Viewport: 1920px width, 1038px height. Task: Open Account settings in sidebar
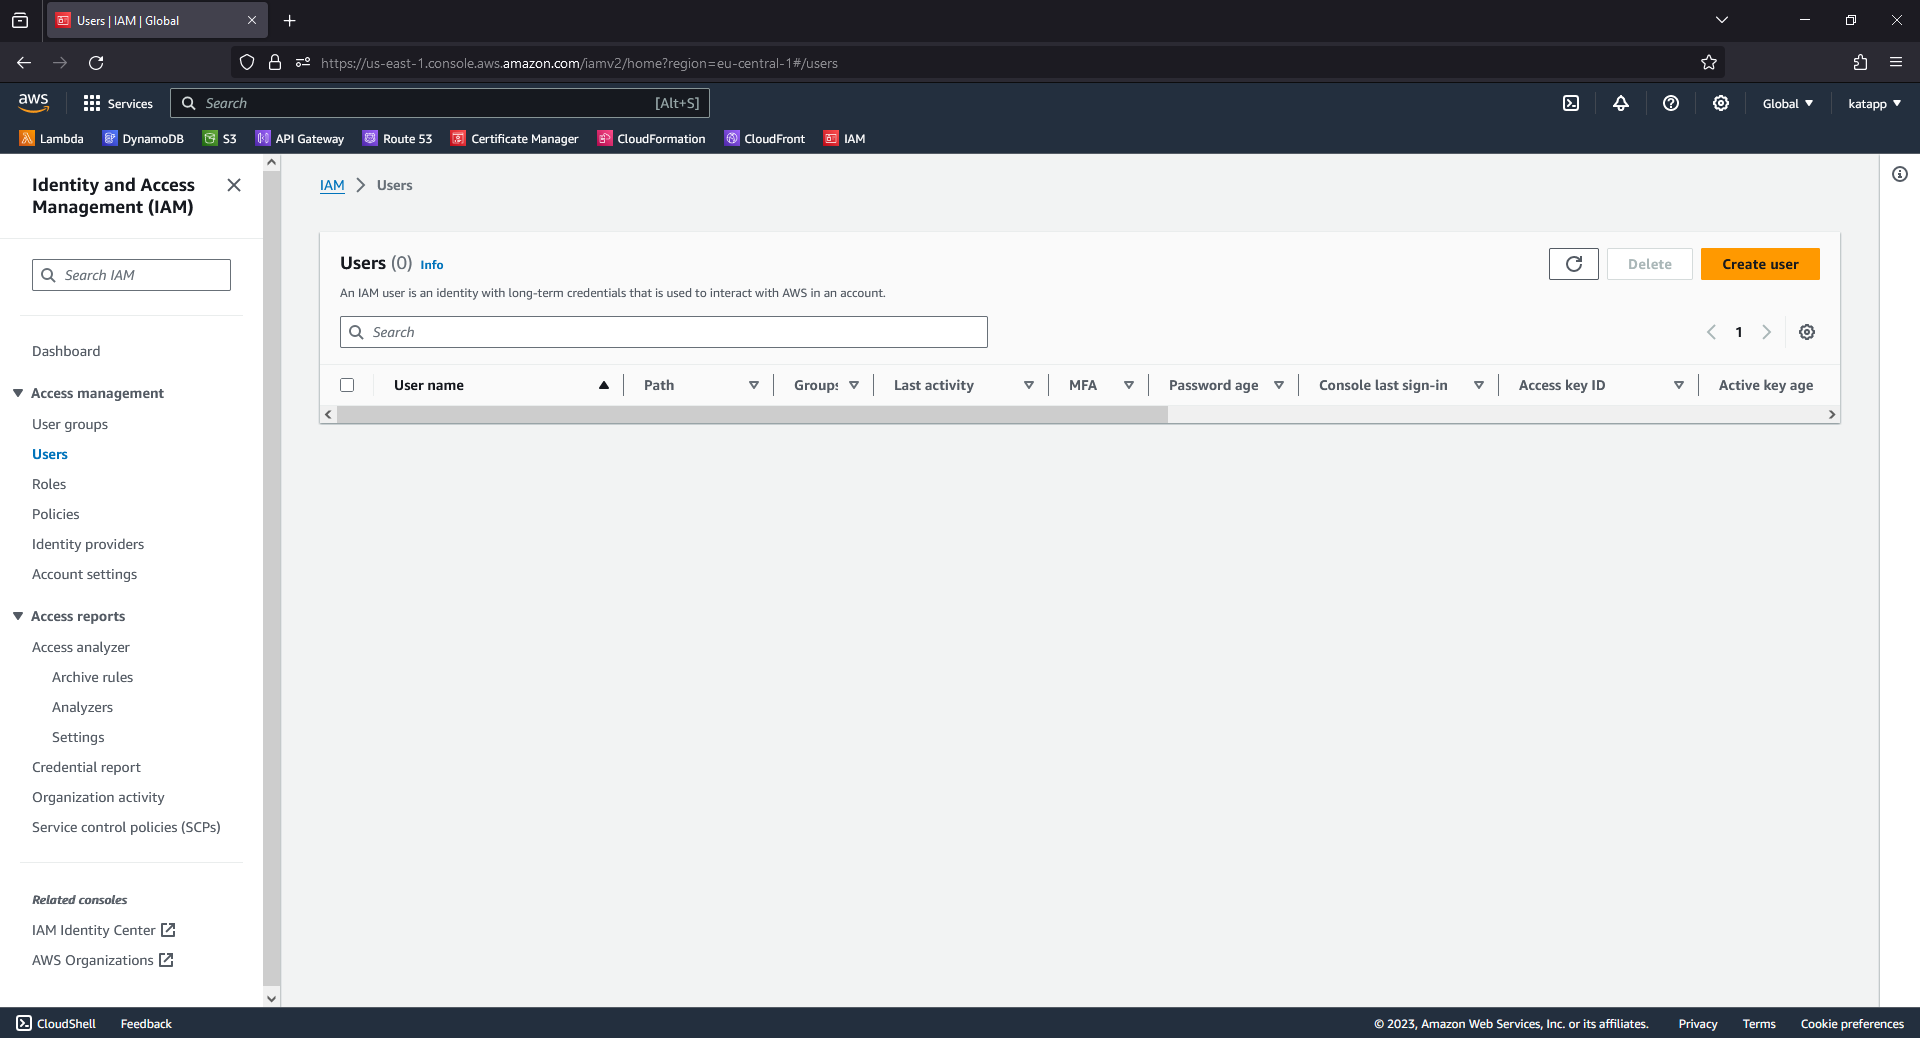(x=84, y=574)
